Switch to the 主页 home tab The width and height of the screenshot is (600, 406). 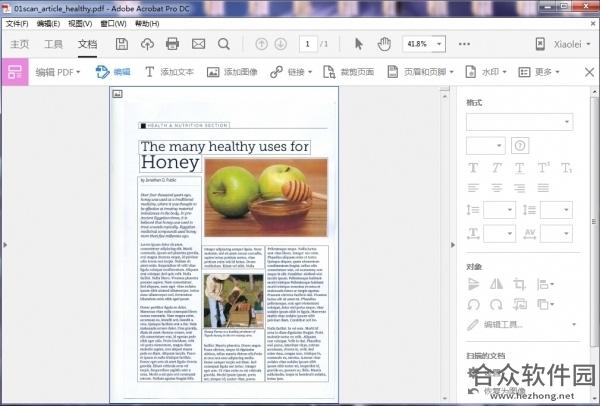(x=20, y=44)
